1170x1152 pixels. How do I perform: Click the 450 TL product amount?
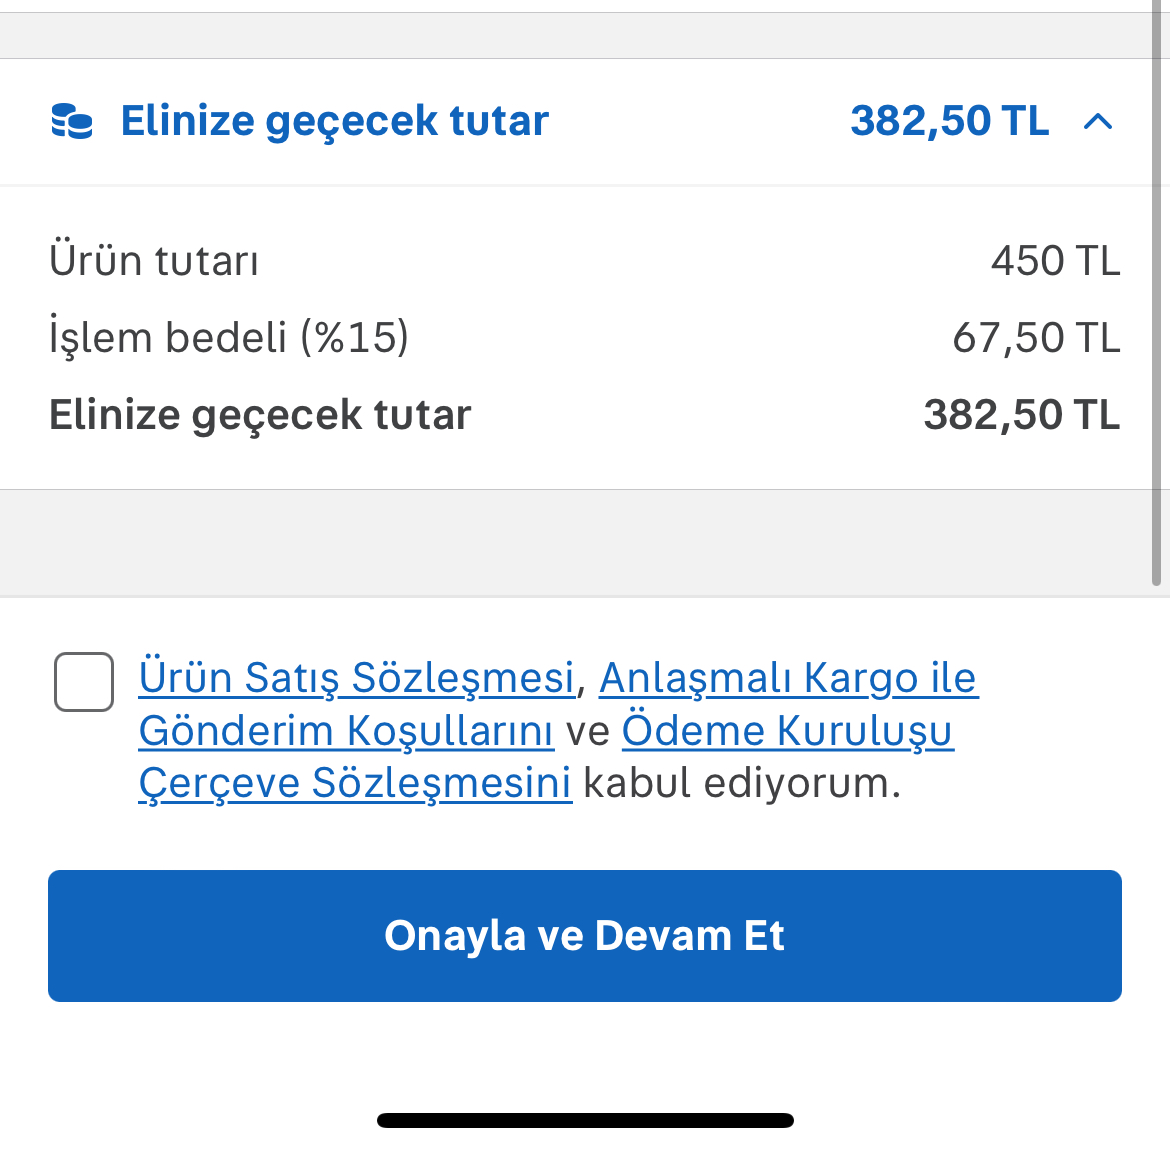1055,261
